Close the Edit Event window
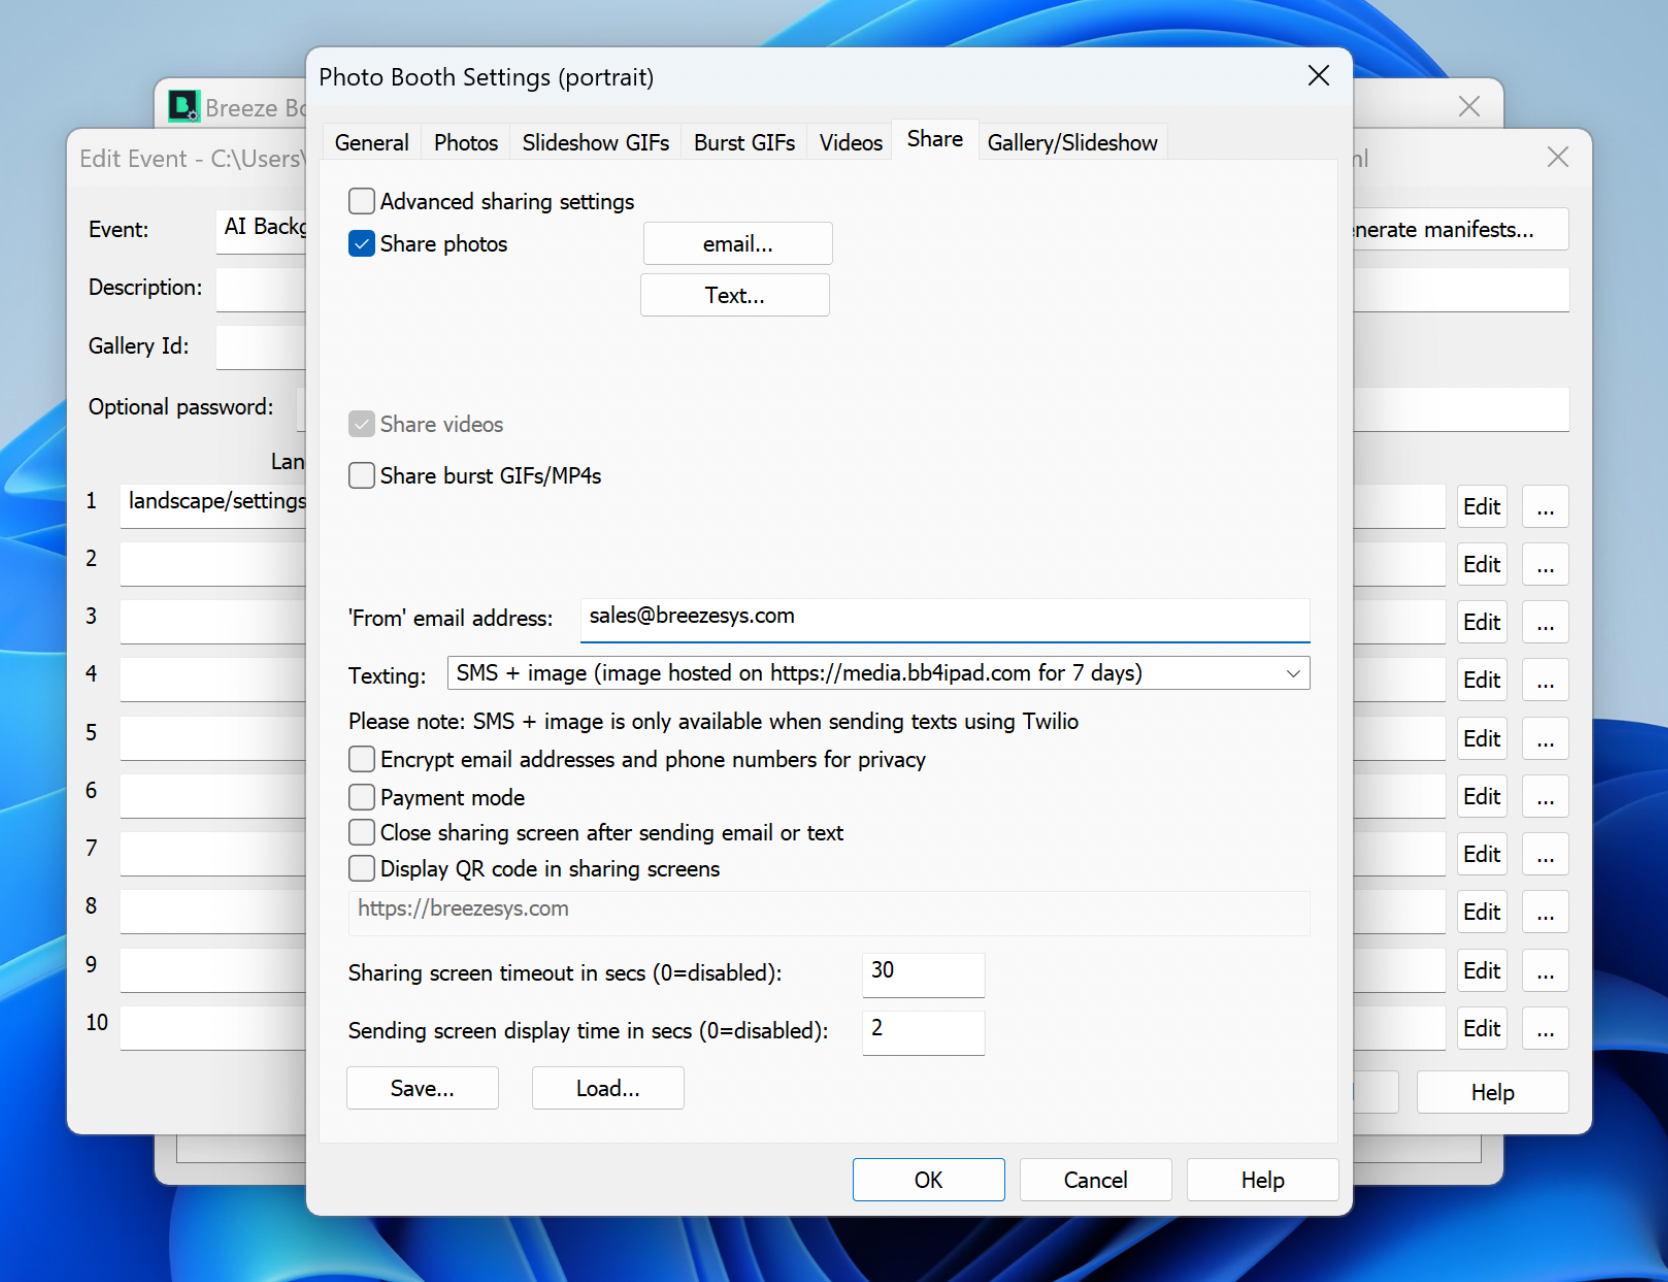Image resolution: width=1668 pixels, height=1282 pixels. (1556, 157)
